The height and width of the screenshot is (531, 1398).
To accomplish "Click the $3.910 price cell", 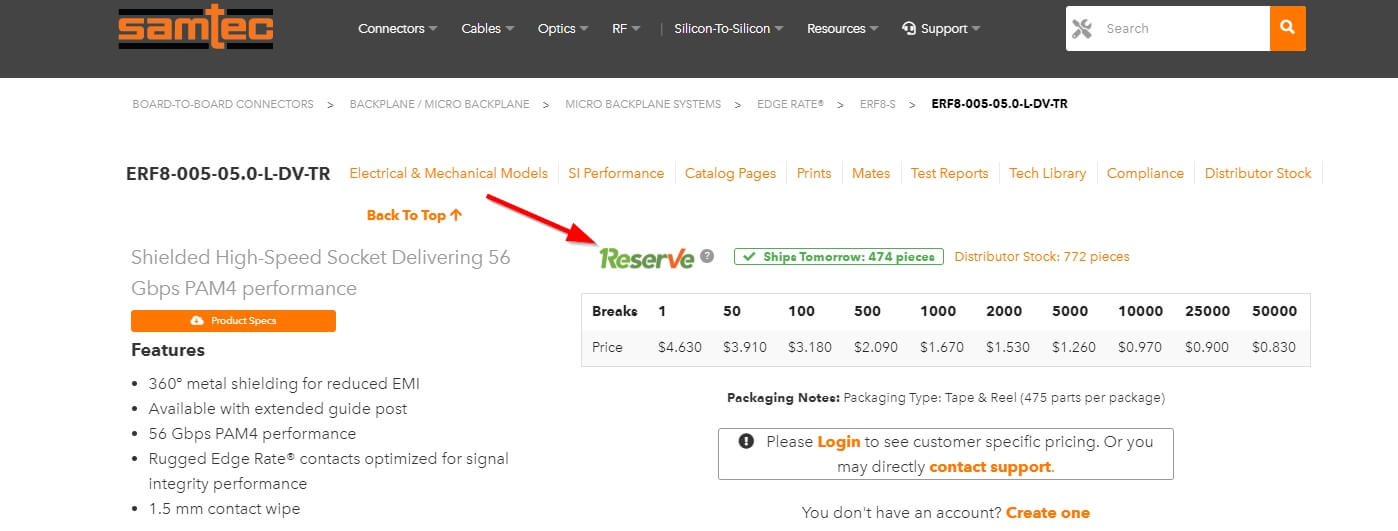I will point(745,347).
